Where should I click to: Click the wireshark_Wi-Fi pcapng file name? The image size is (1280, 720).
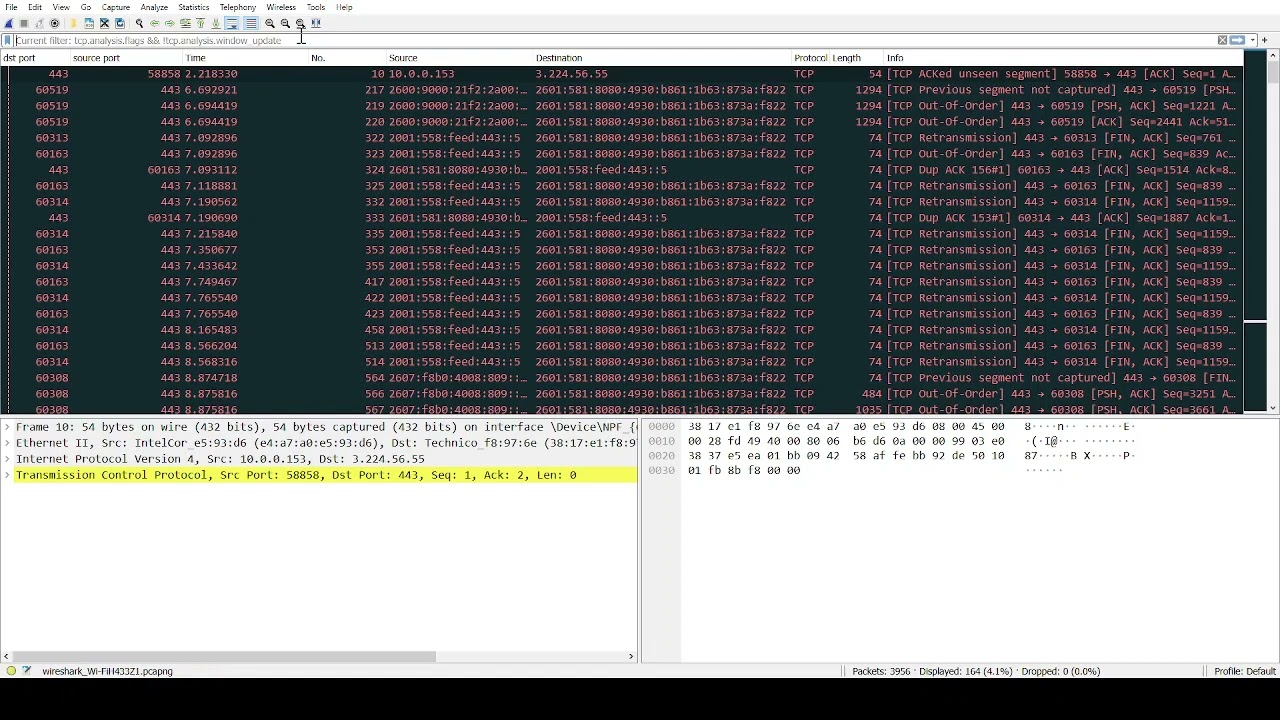[107, 671]
